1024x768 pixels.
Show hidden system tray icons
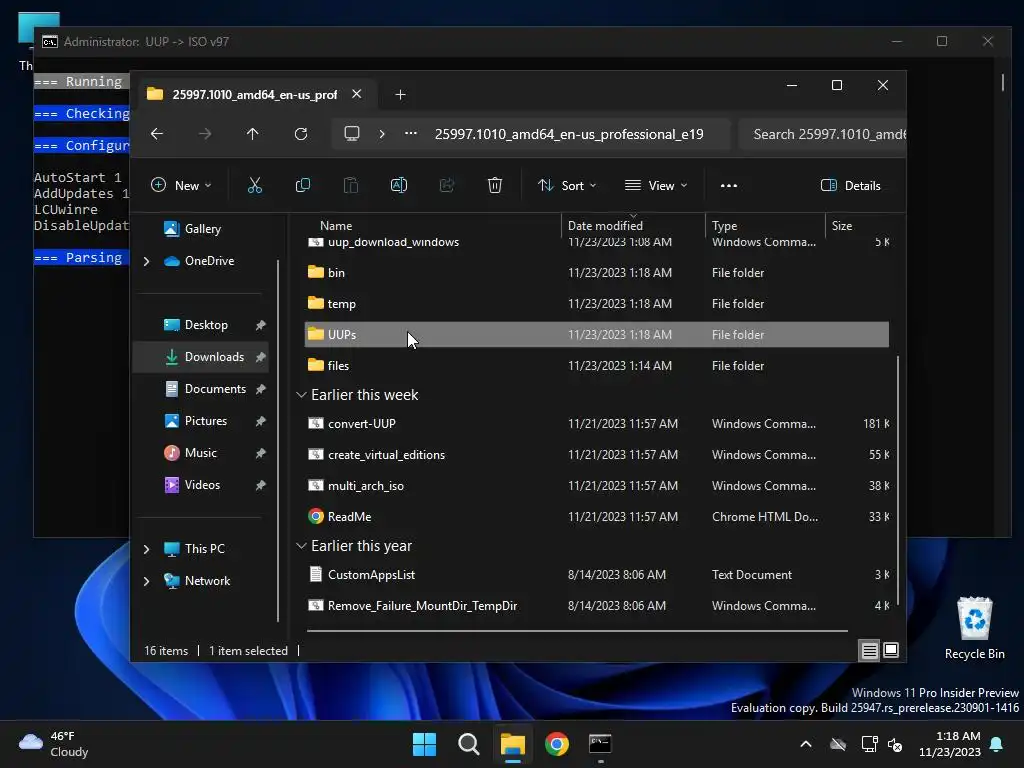pyautogui.click(x=806, y=744)
